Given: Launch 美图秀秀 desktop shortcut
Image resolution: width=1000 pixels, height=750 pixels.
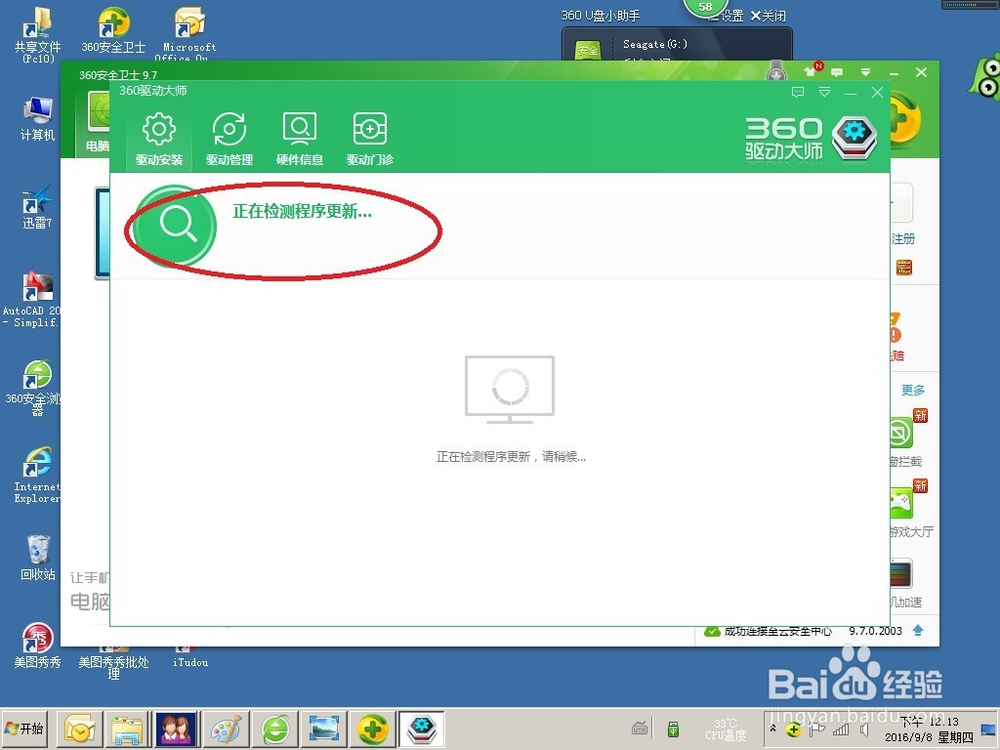Looking at the screenshot, I should click(x=38, y=644).
